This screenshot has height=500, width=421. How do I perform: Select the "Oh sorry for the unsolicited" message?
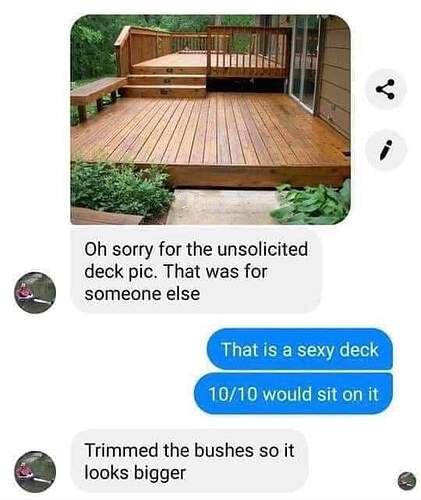click(197, 271)
